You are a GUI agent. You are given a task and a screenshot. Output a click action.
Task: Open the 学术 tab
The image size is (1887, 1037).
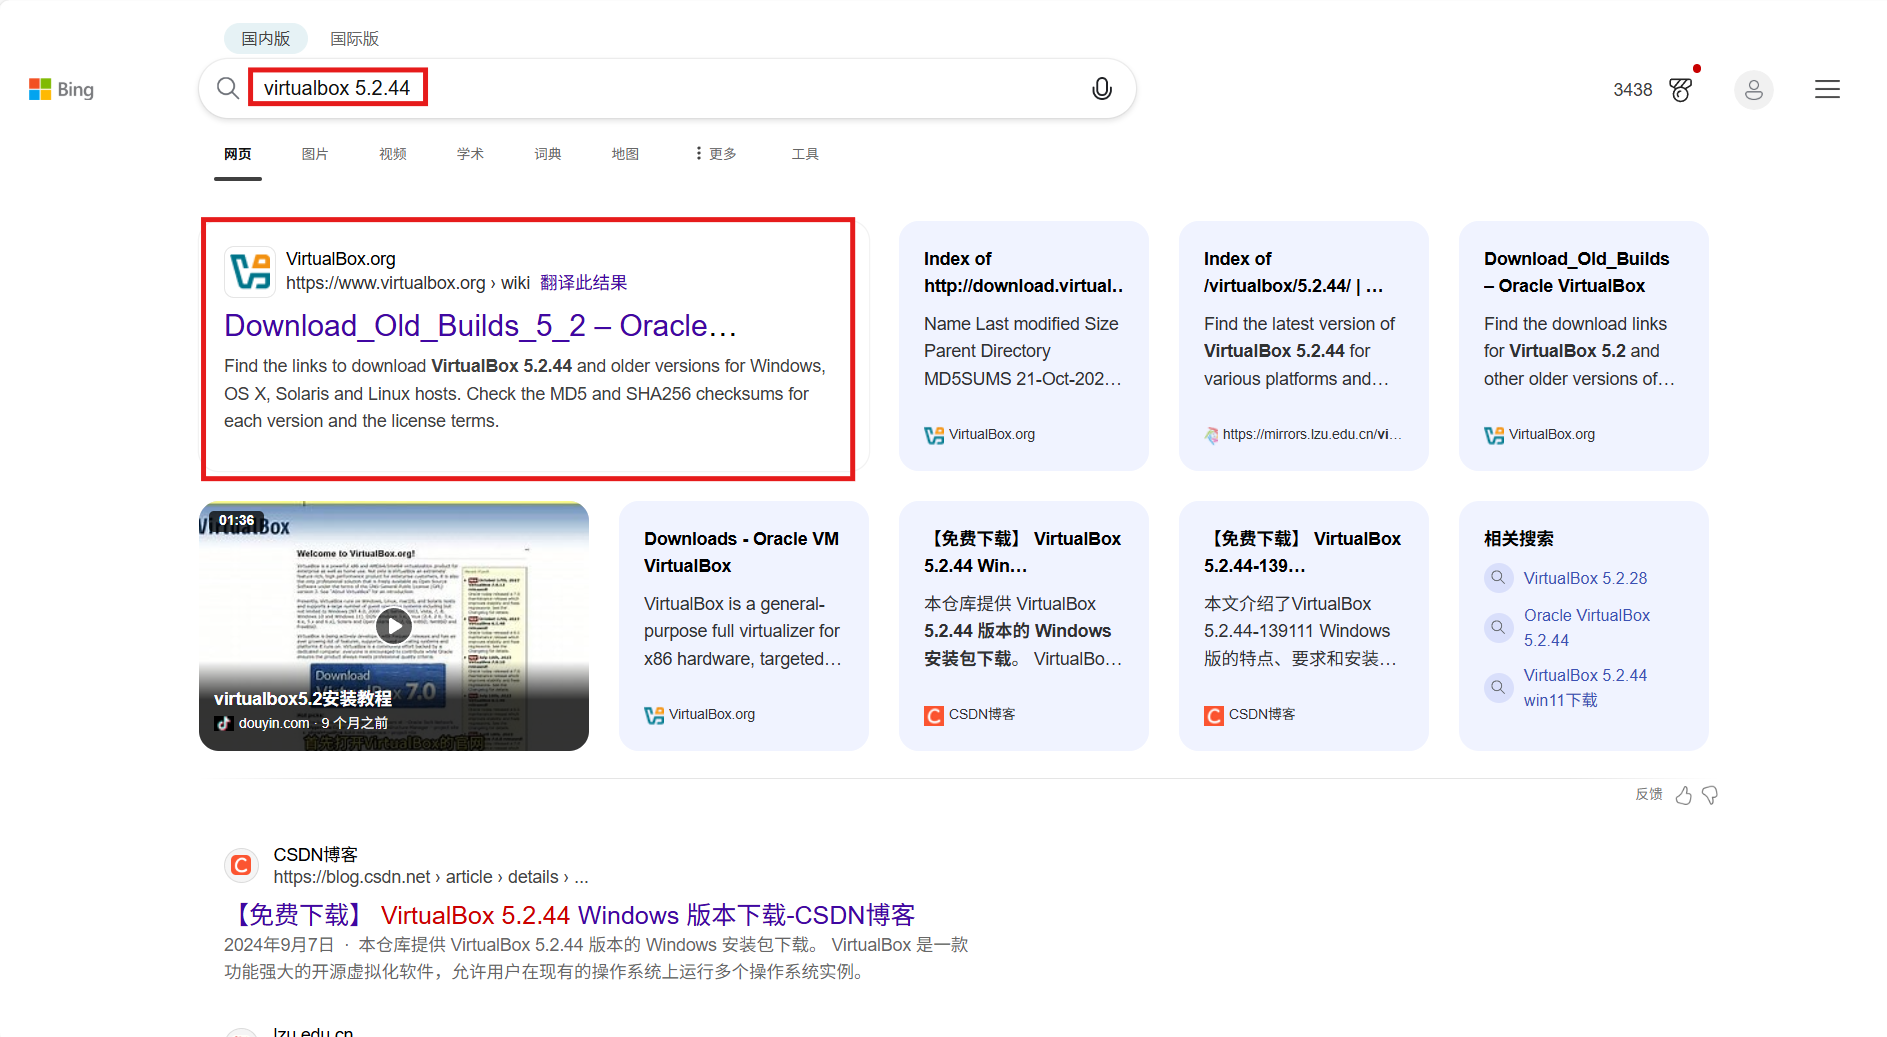point(470,153)
